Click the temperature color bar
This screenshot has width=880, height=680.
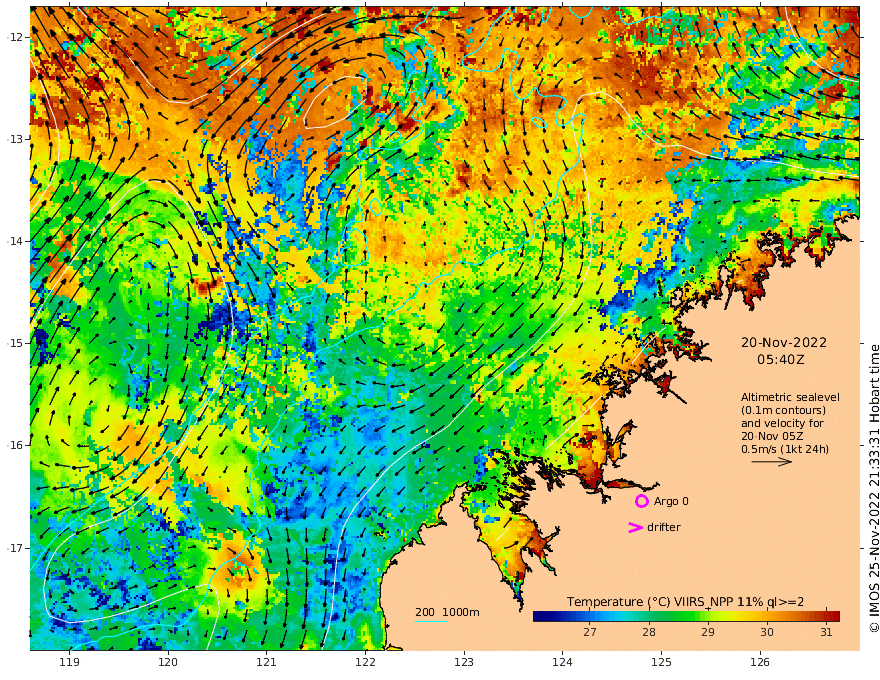(686, 616)
